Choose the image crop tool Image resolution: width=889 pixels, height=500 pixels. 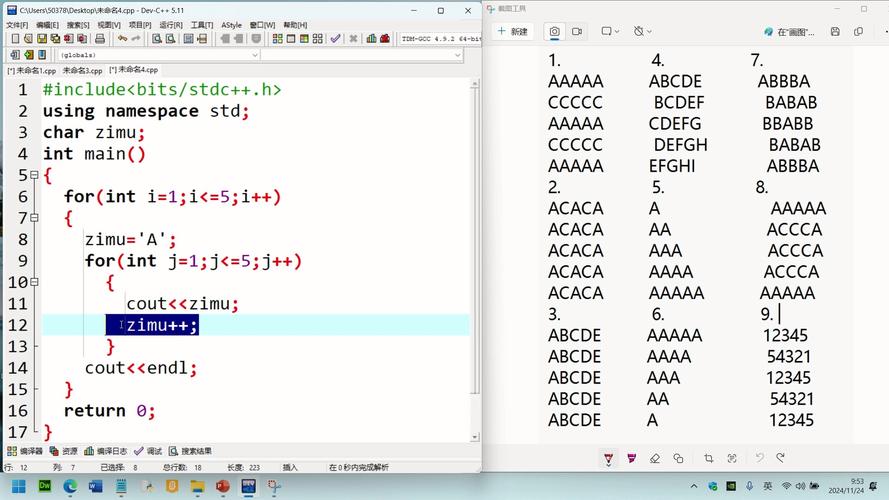(x=708, y=458)
